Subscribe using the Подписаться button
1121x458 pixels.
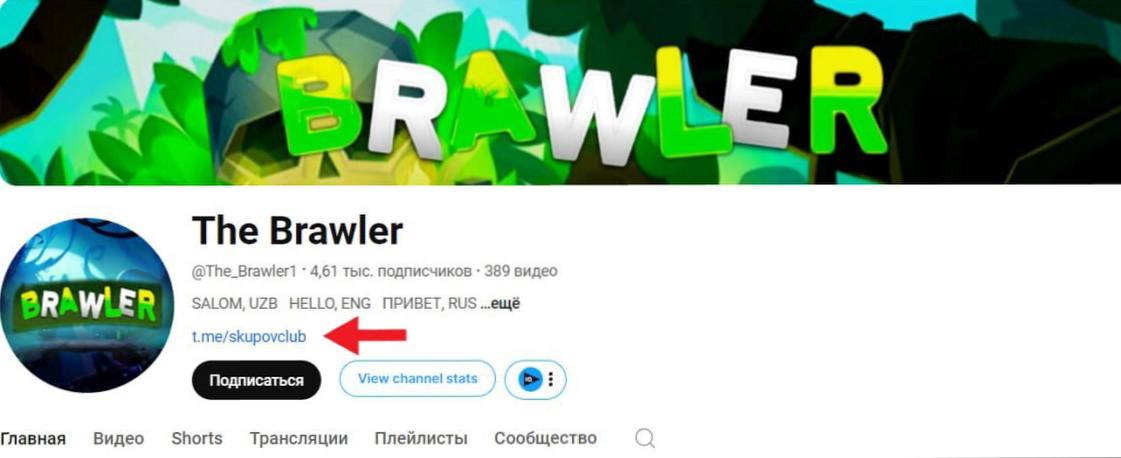click(x=256, y=380)
